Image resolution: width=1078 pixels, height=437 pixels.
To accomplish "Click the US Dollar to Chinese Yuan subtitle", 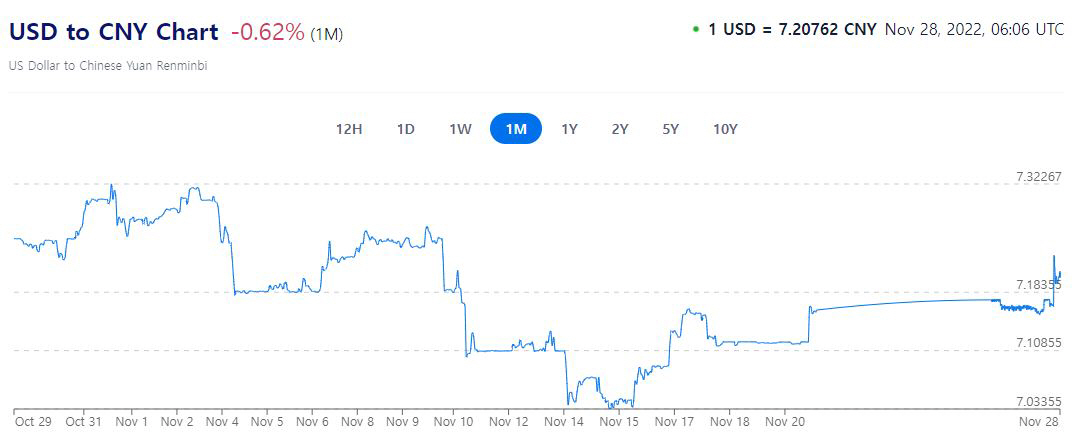I will click(108, 66).
